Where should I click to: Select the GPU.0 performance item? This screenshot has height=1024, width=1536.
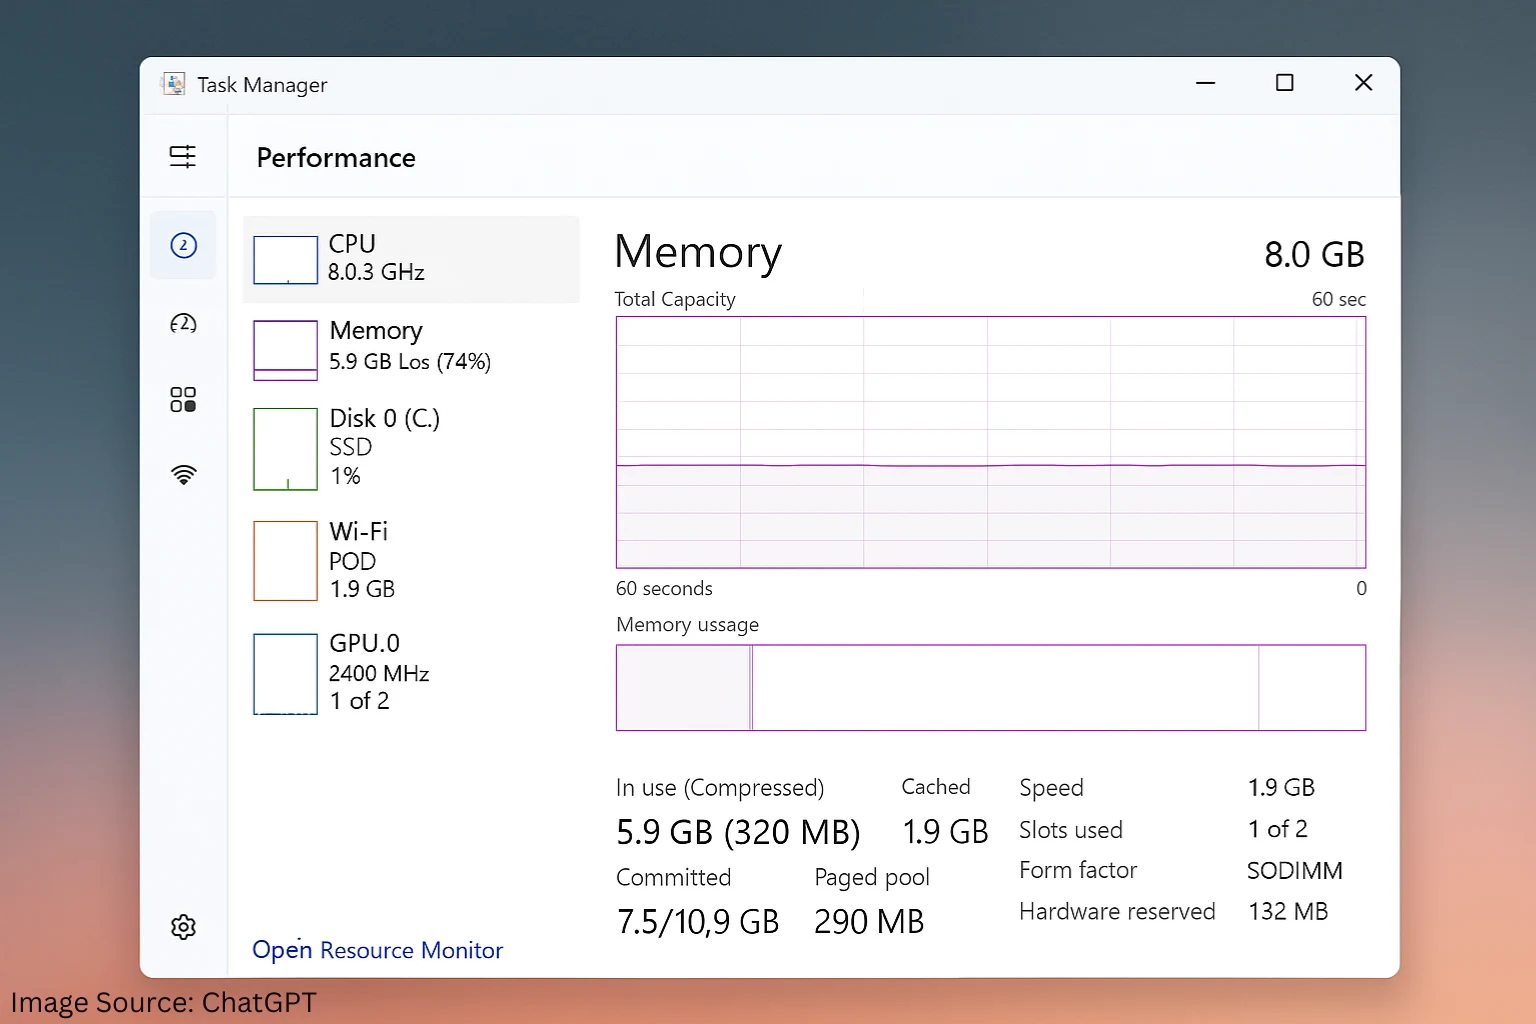[411, 672]
